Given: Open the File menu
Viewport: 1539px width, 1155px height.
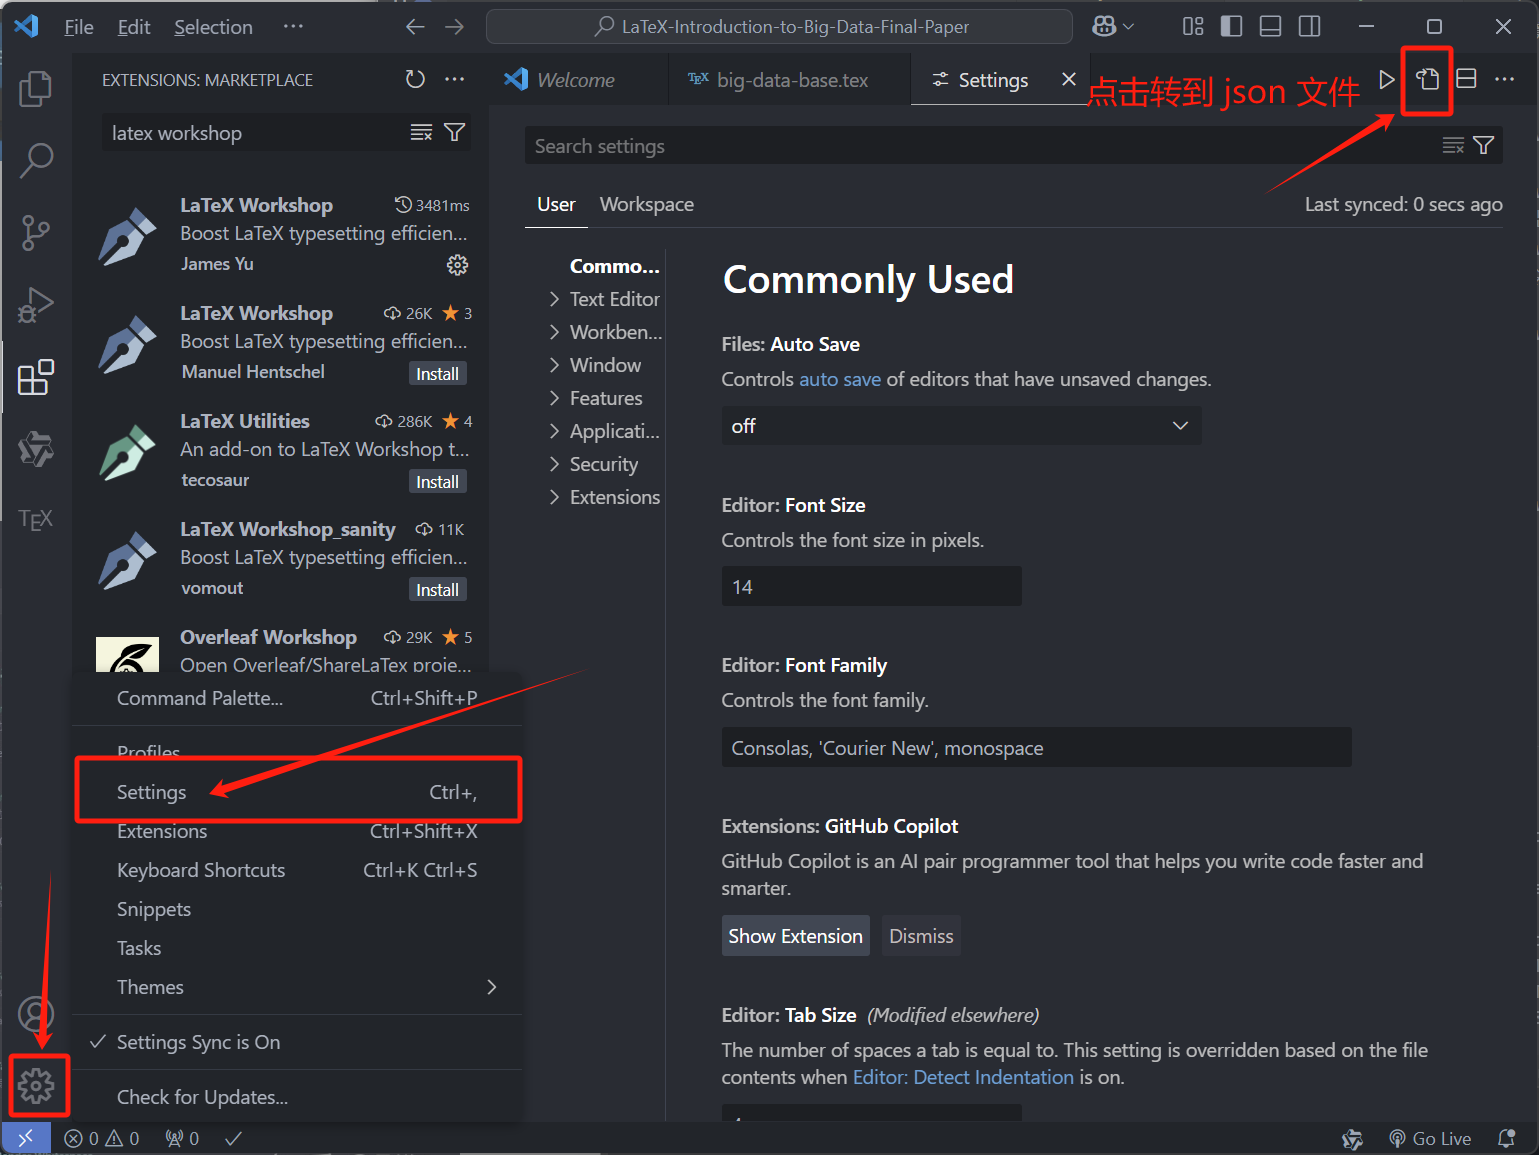Looking at the screenshot, I should (78, 27).
